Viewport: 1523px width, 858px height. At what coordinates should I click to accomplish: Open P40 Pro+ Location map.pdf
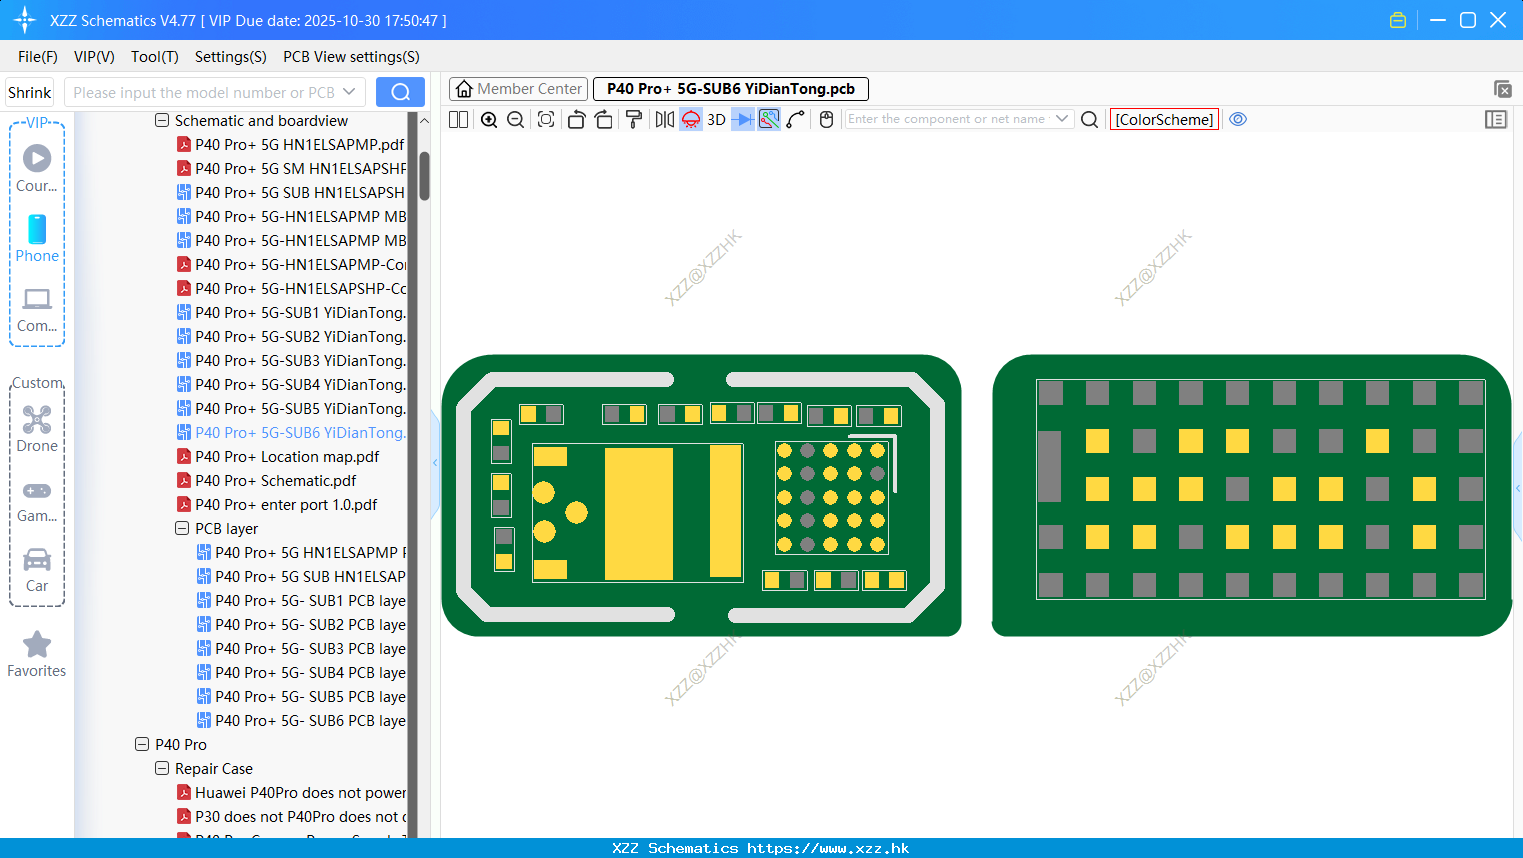pos(278,457)
